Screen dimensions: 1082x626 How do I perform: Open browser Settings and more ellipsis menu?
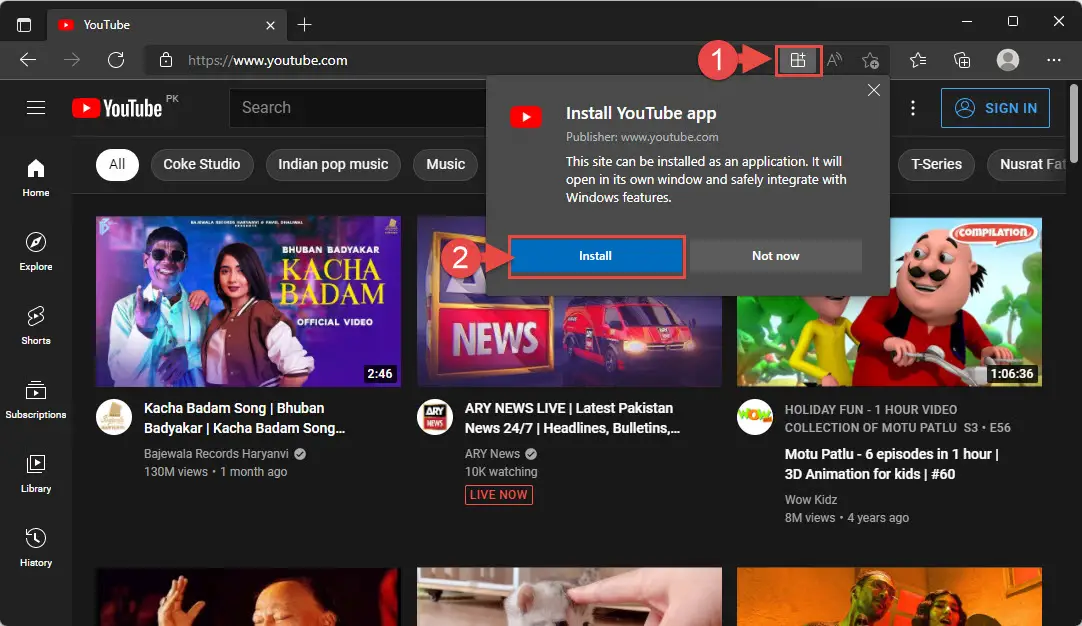coord(1054,60)
